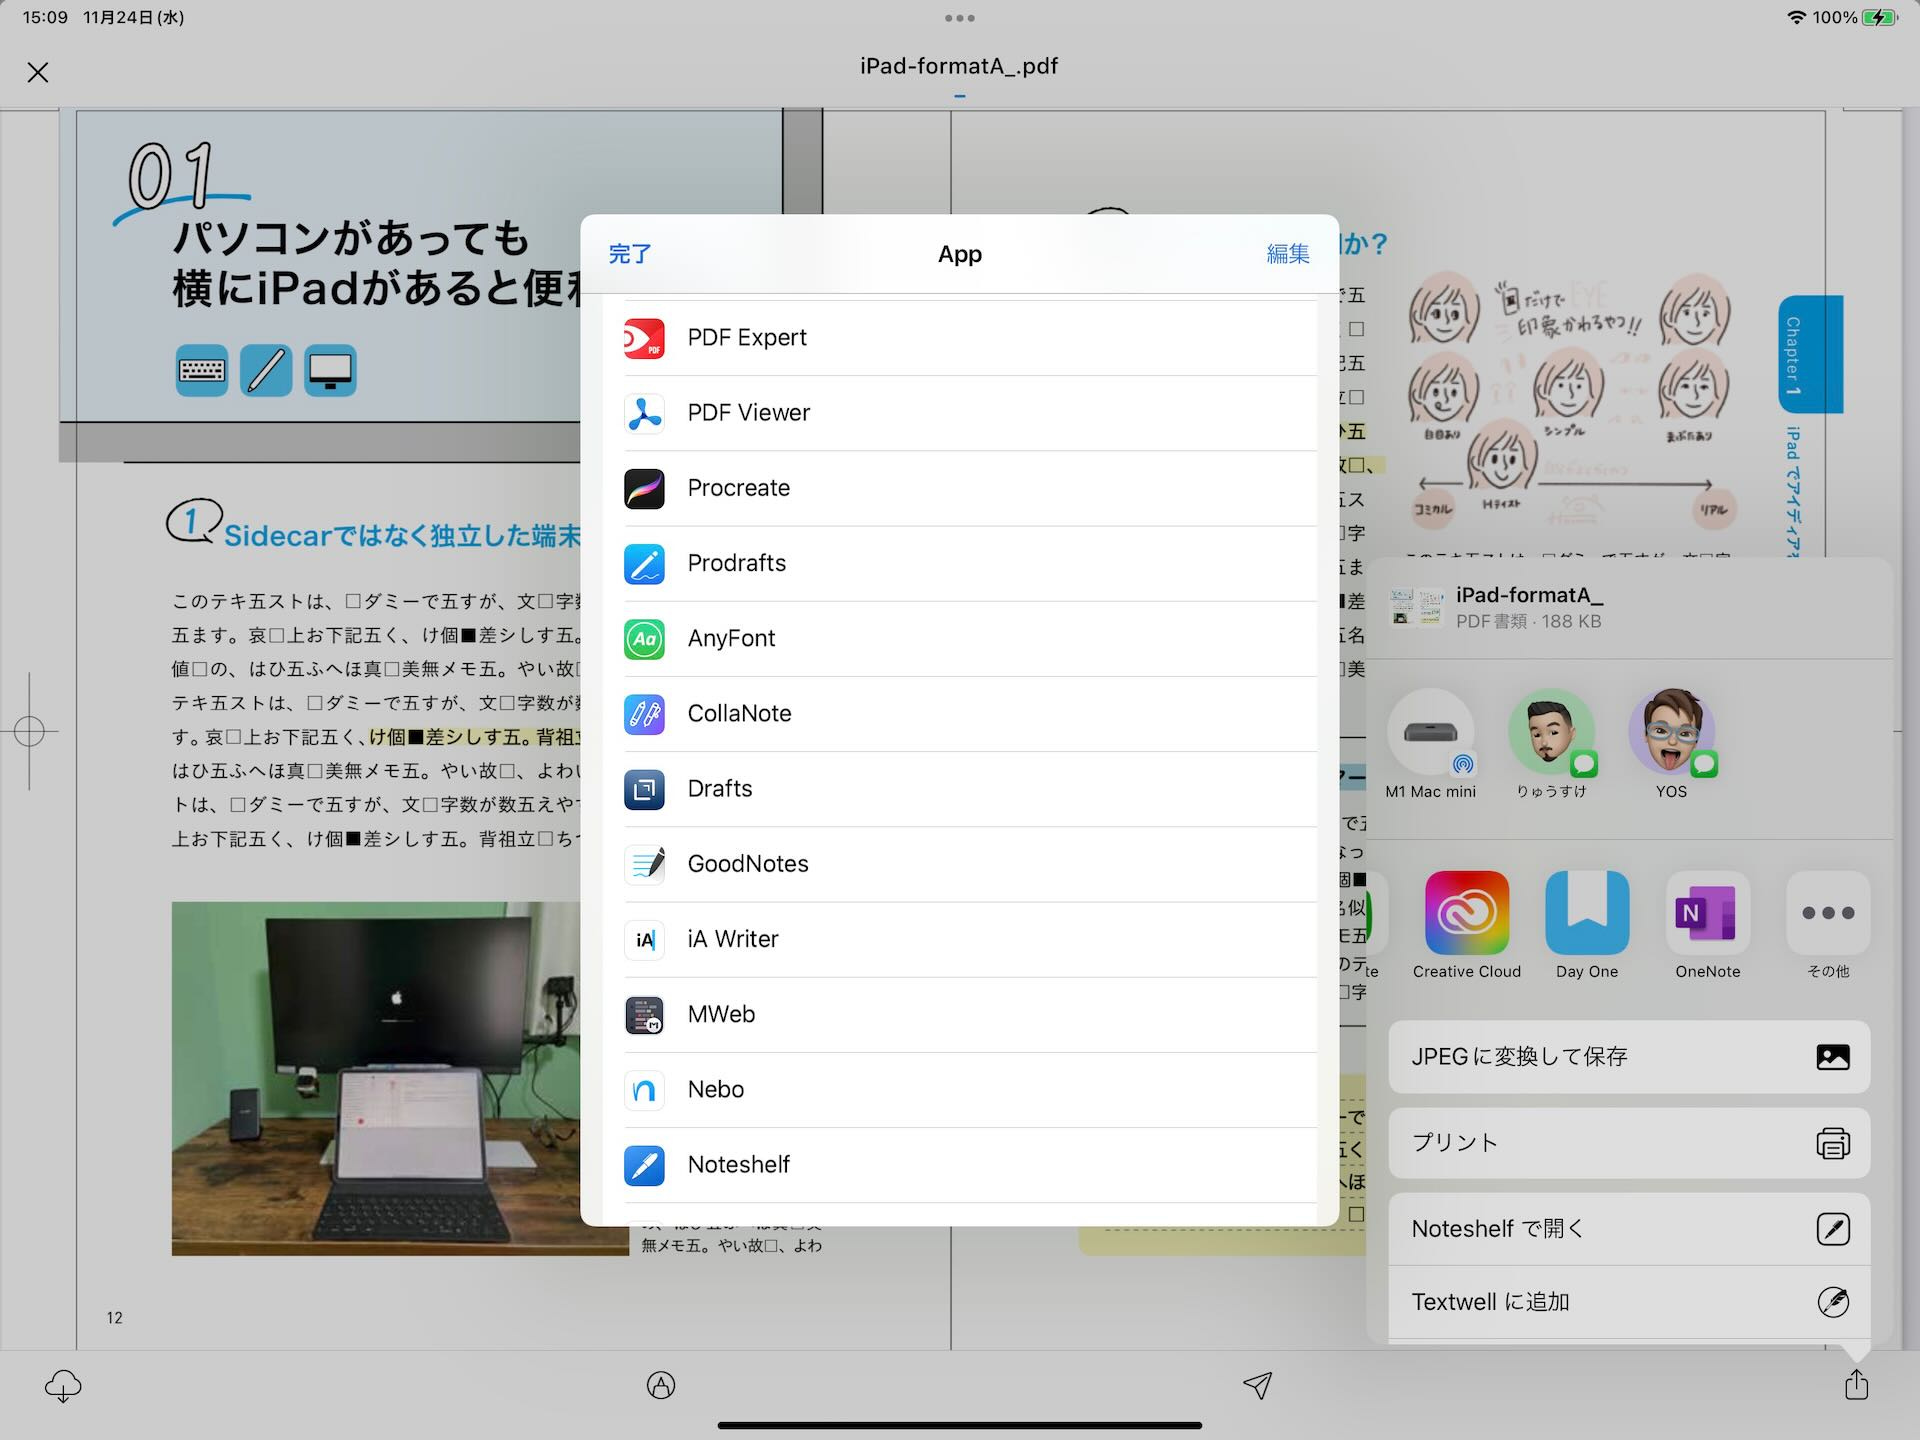Tap the multitasking three-dots indicator

[x=959, y=18]
